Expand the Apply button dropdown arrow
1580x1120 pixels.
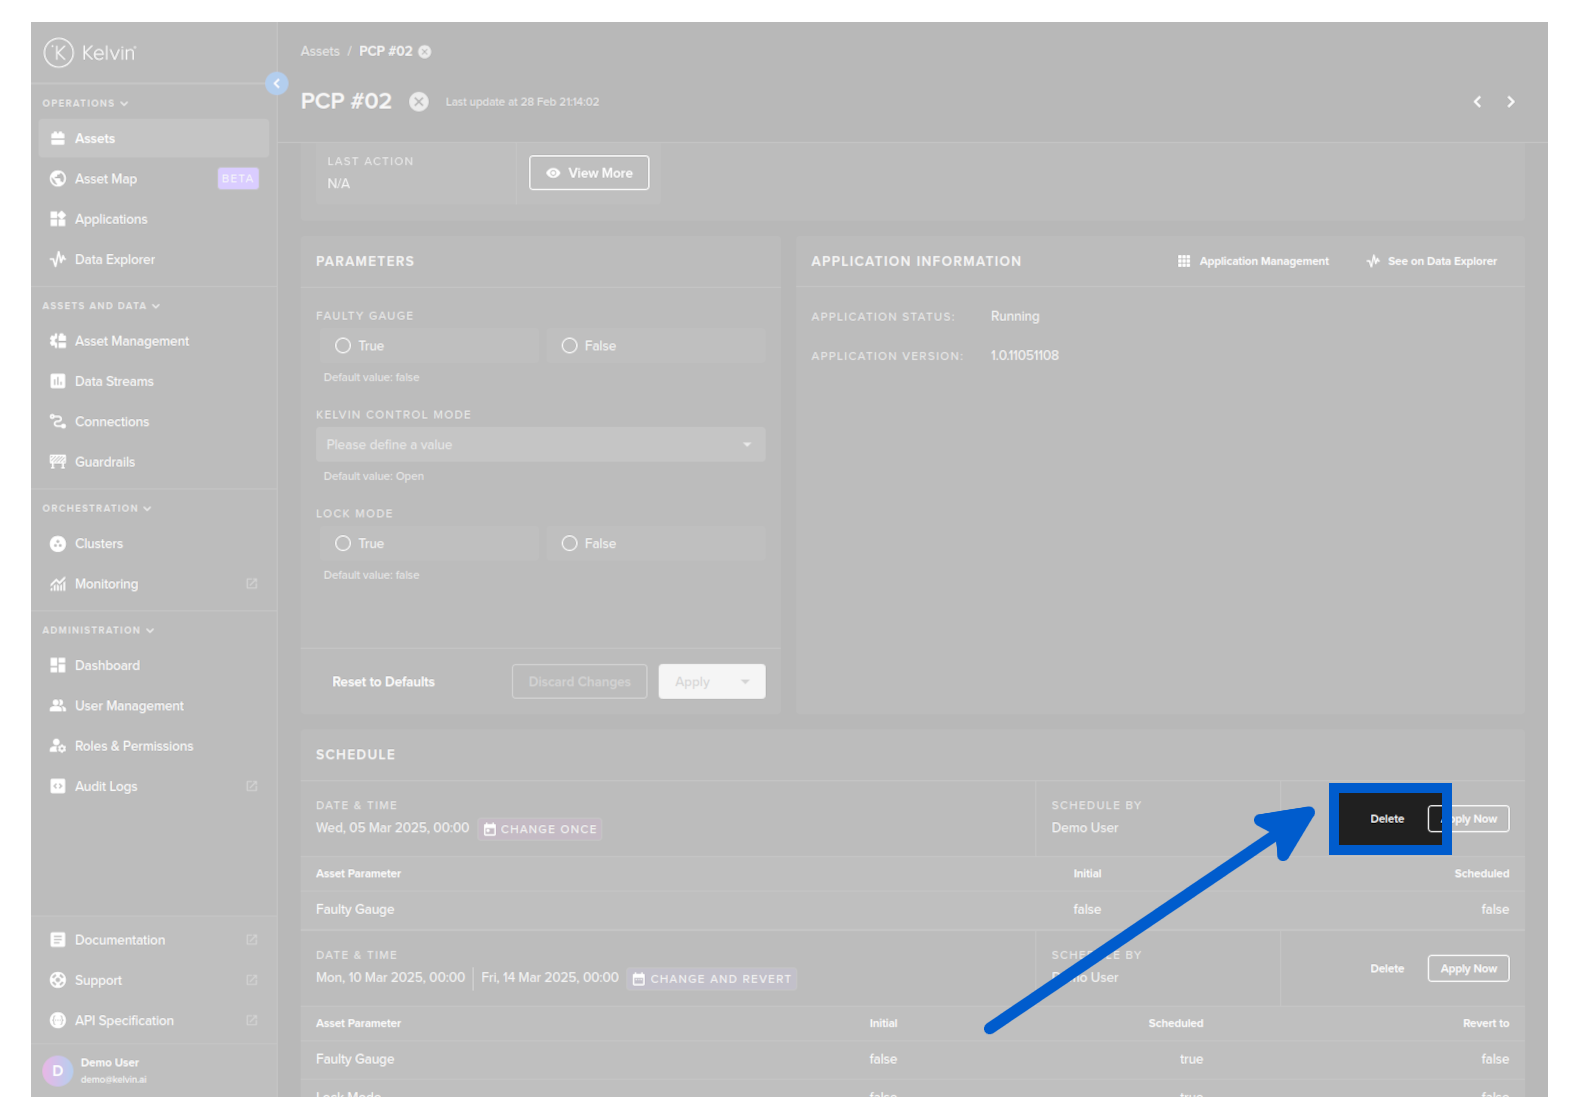[745, 682]
